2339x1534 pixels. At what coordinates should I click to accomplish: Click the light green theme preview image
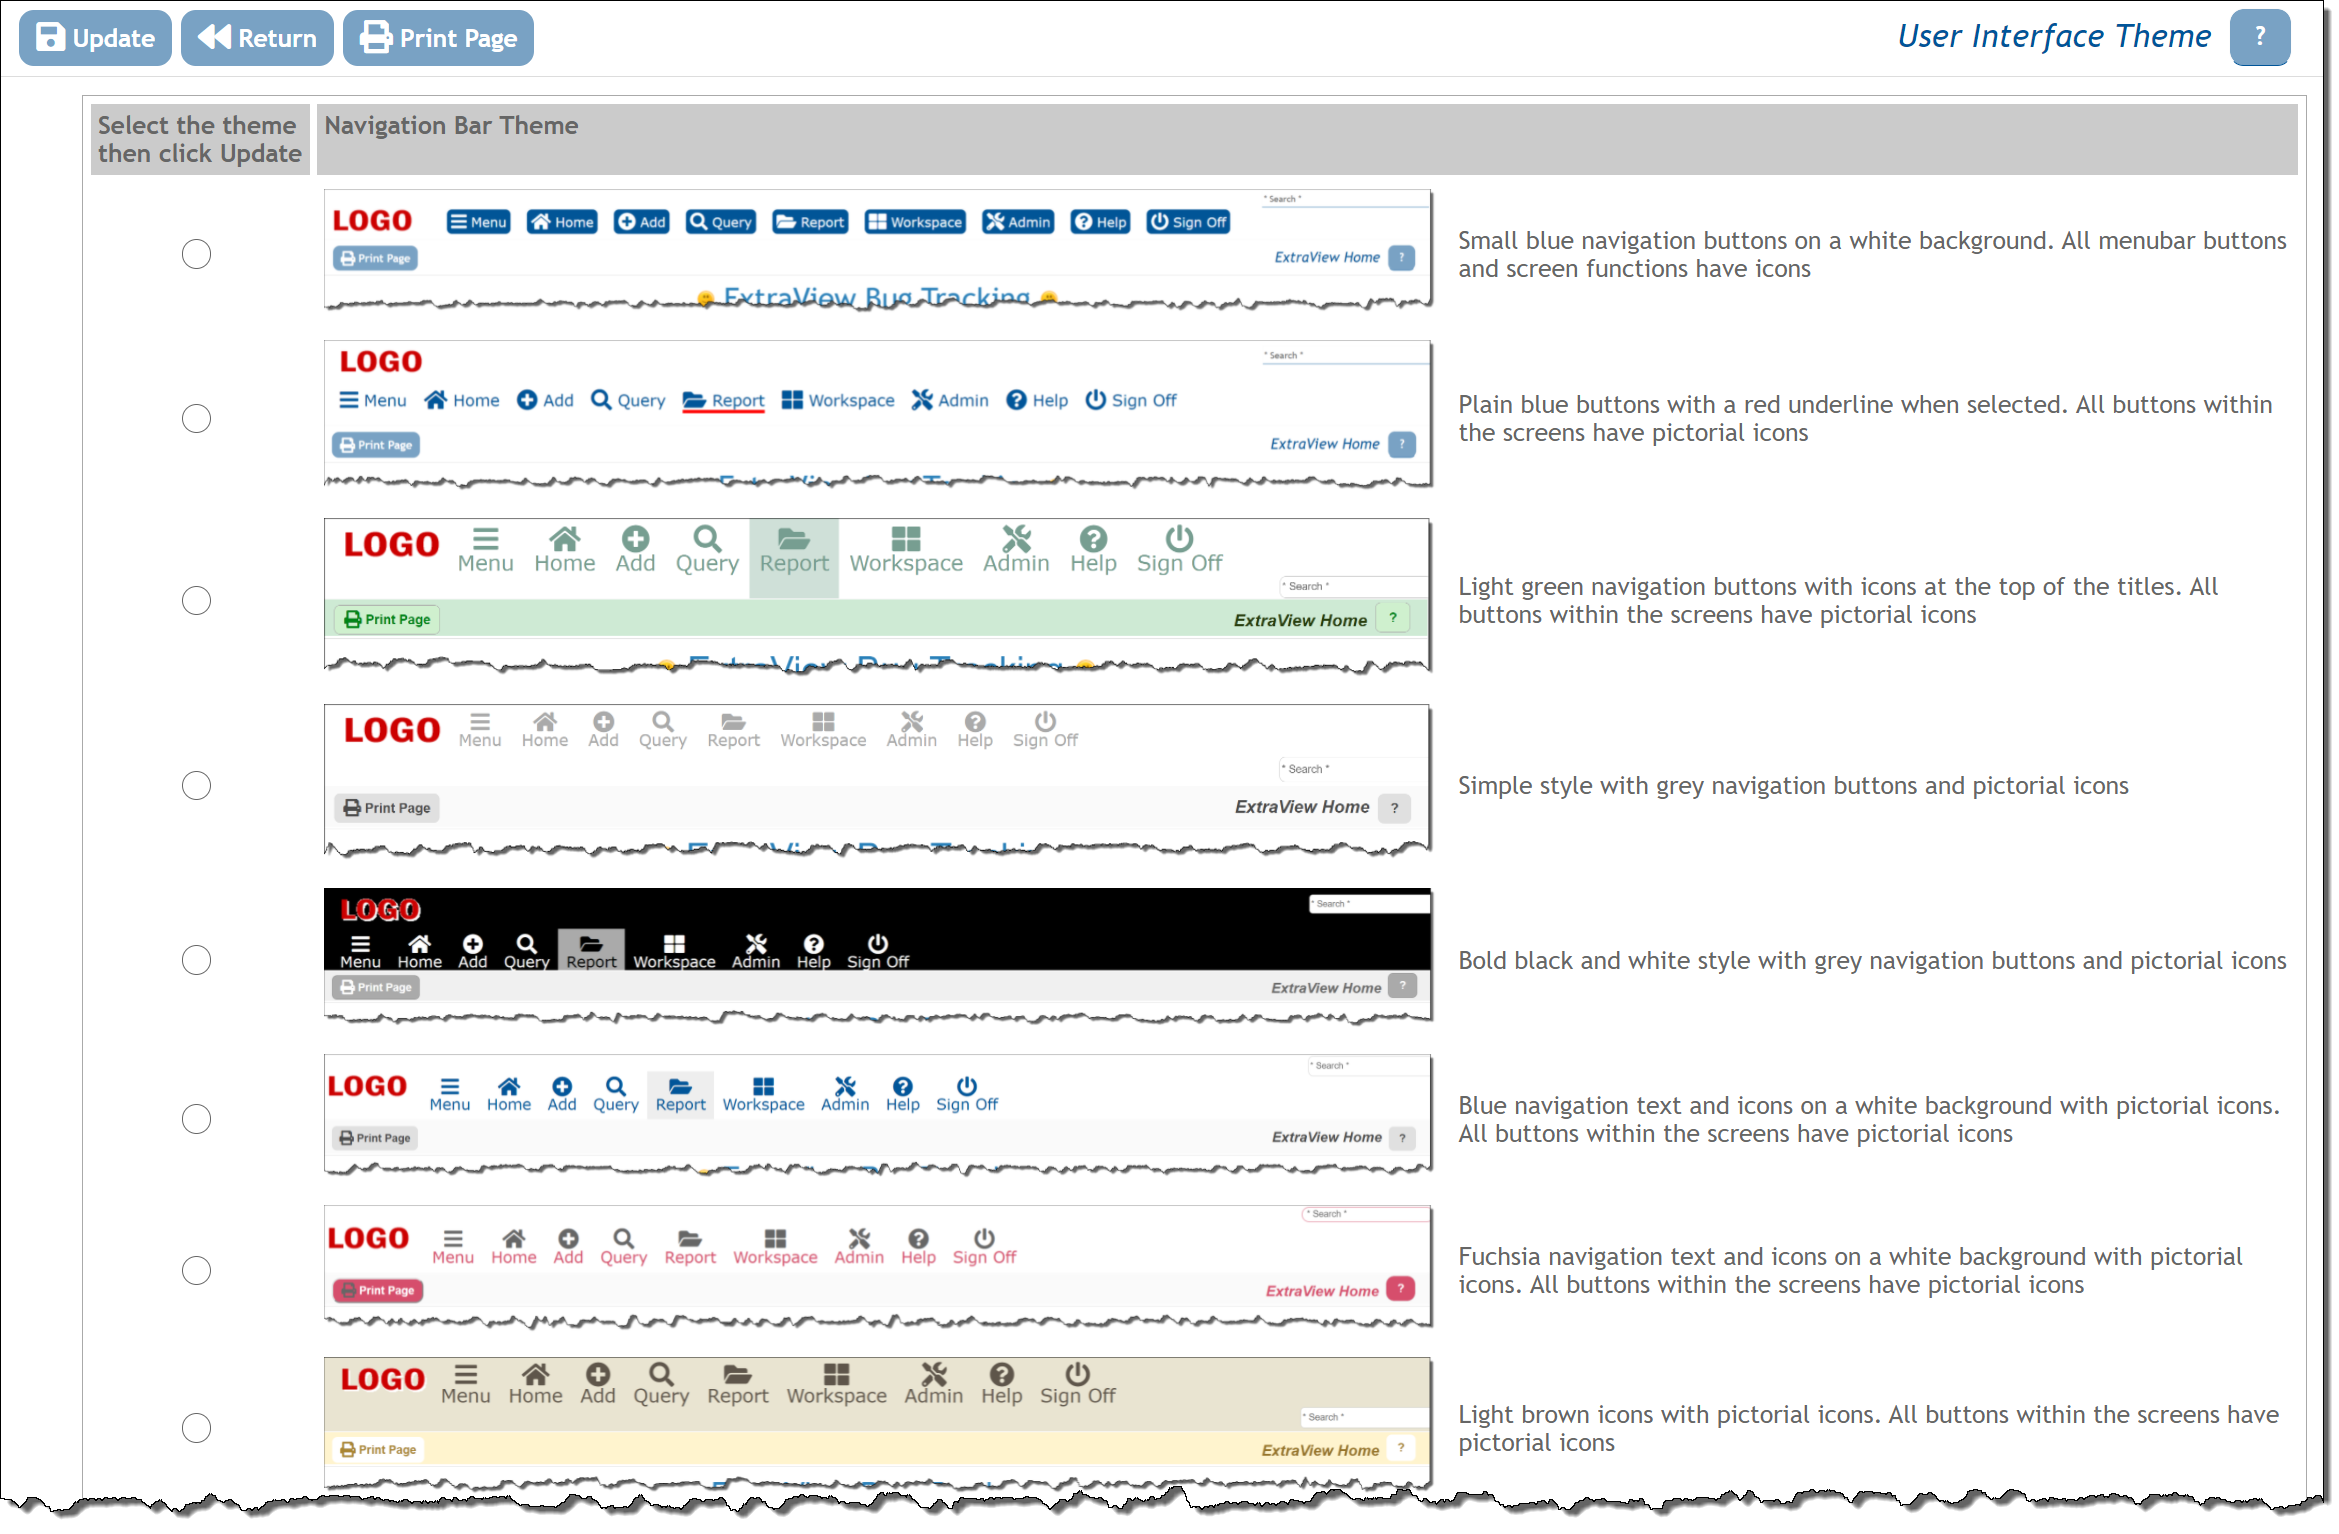point(878,596)
